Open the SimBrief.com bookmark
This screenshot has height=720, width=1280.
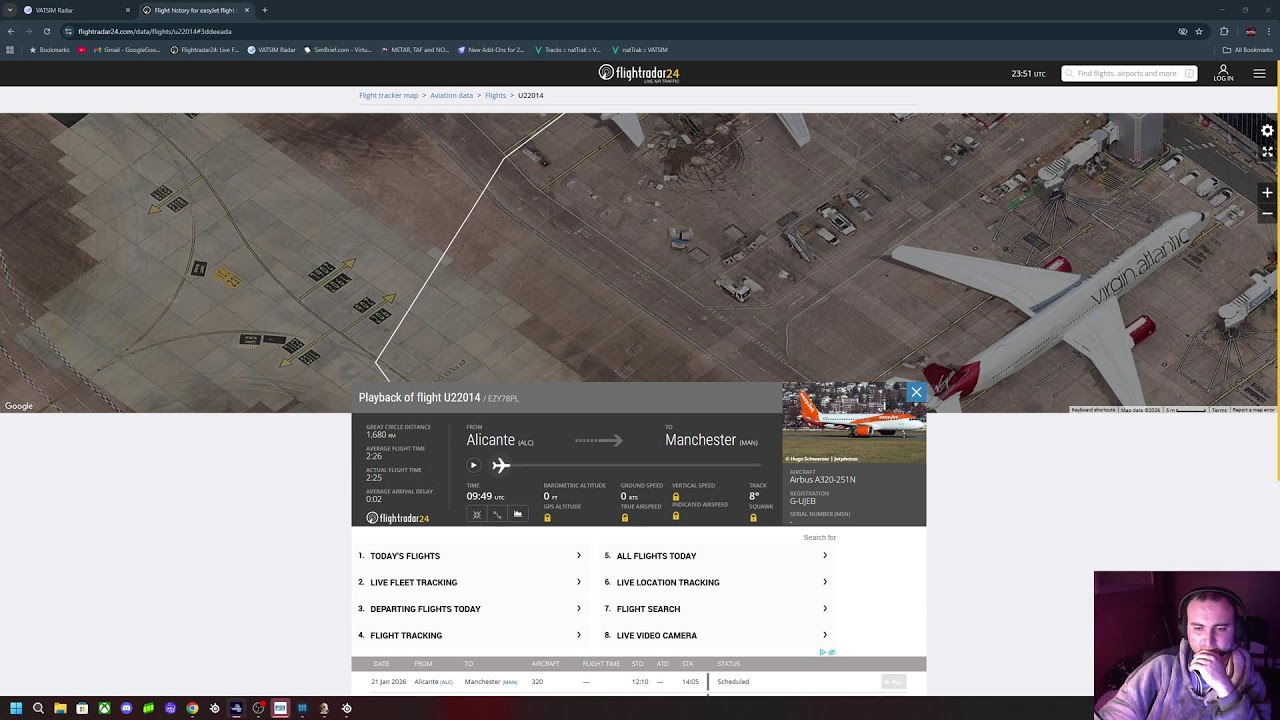[337, 50]
